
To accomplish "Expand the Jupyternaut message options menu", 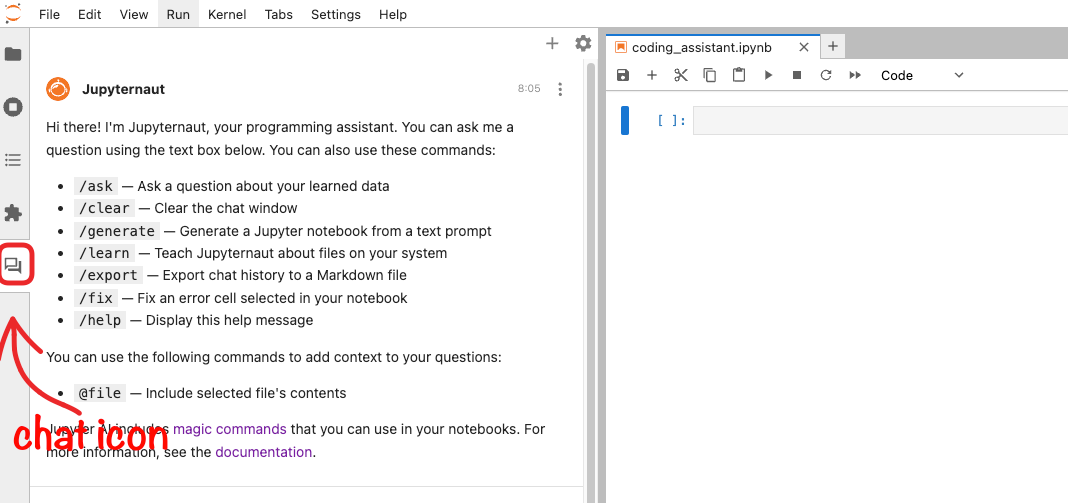I will point(560,89).
